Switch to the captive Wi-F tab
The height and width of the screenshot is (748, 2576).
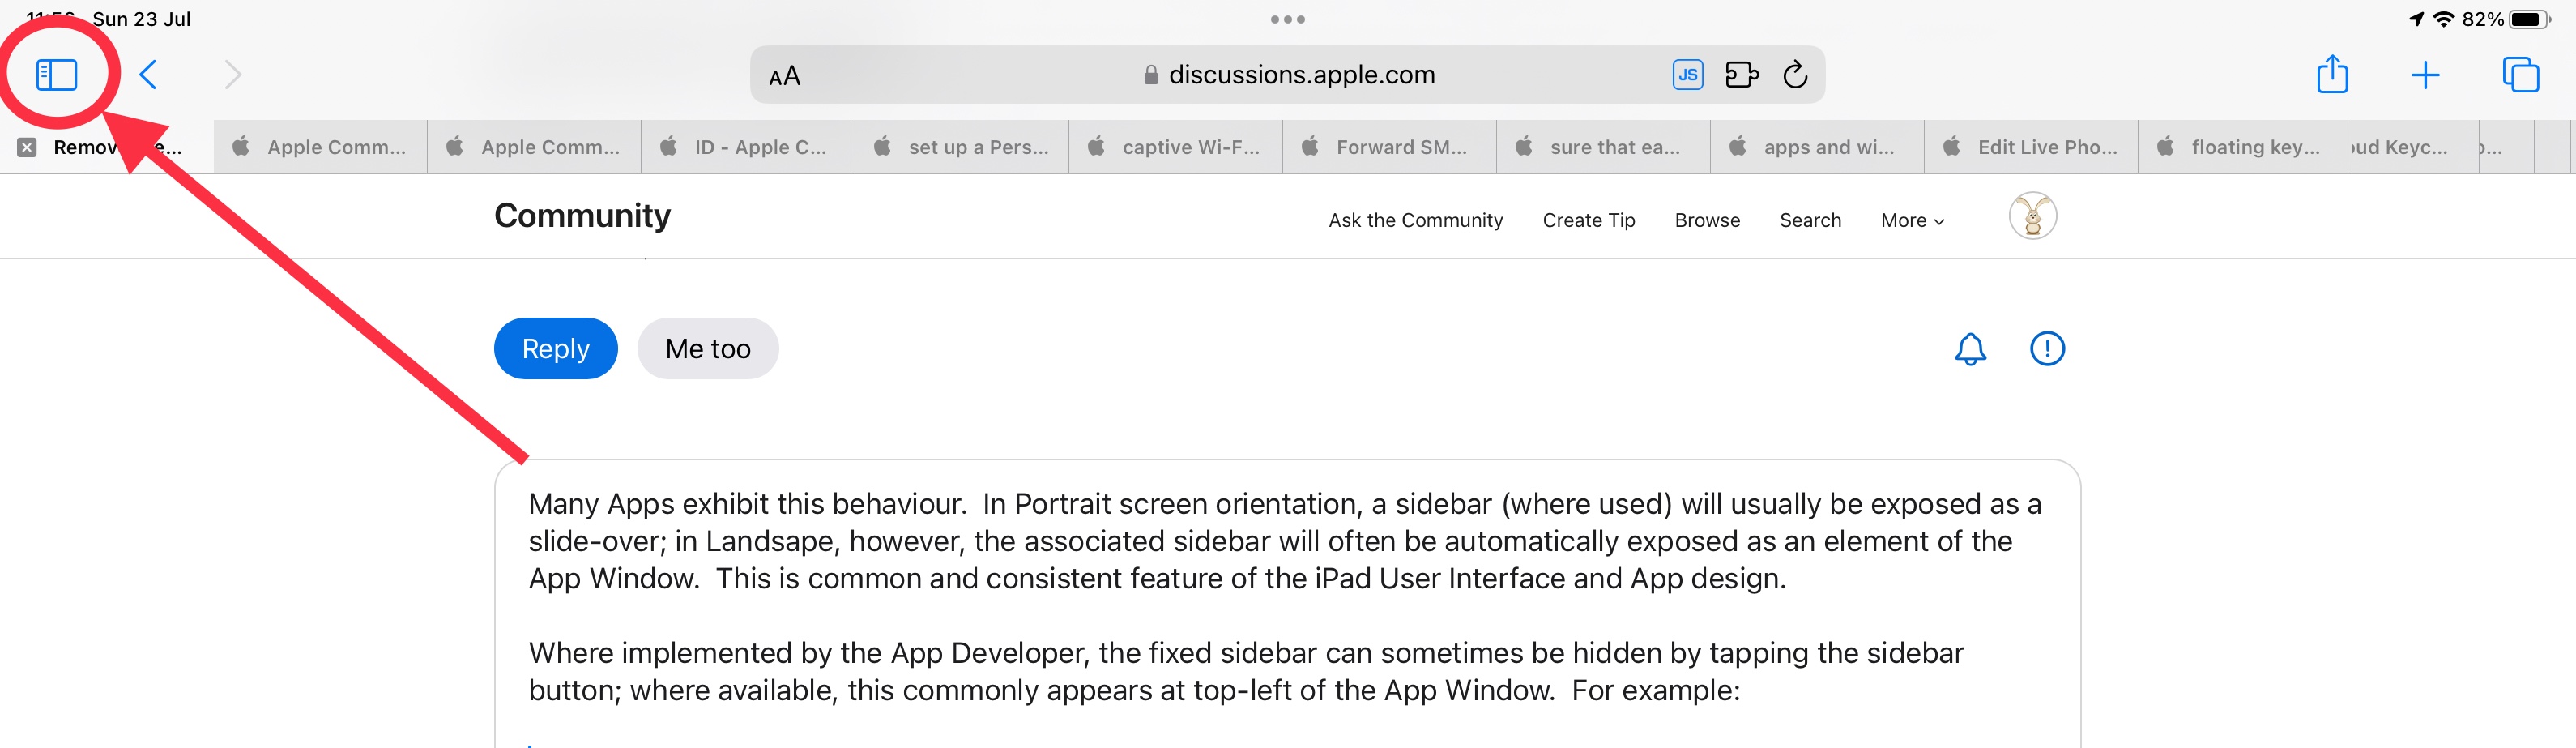[x=1176, y=146]
